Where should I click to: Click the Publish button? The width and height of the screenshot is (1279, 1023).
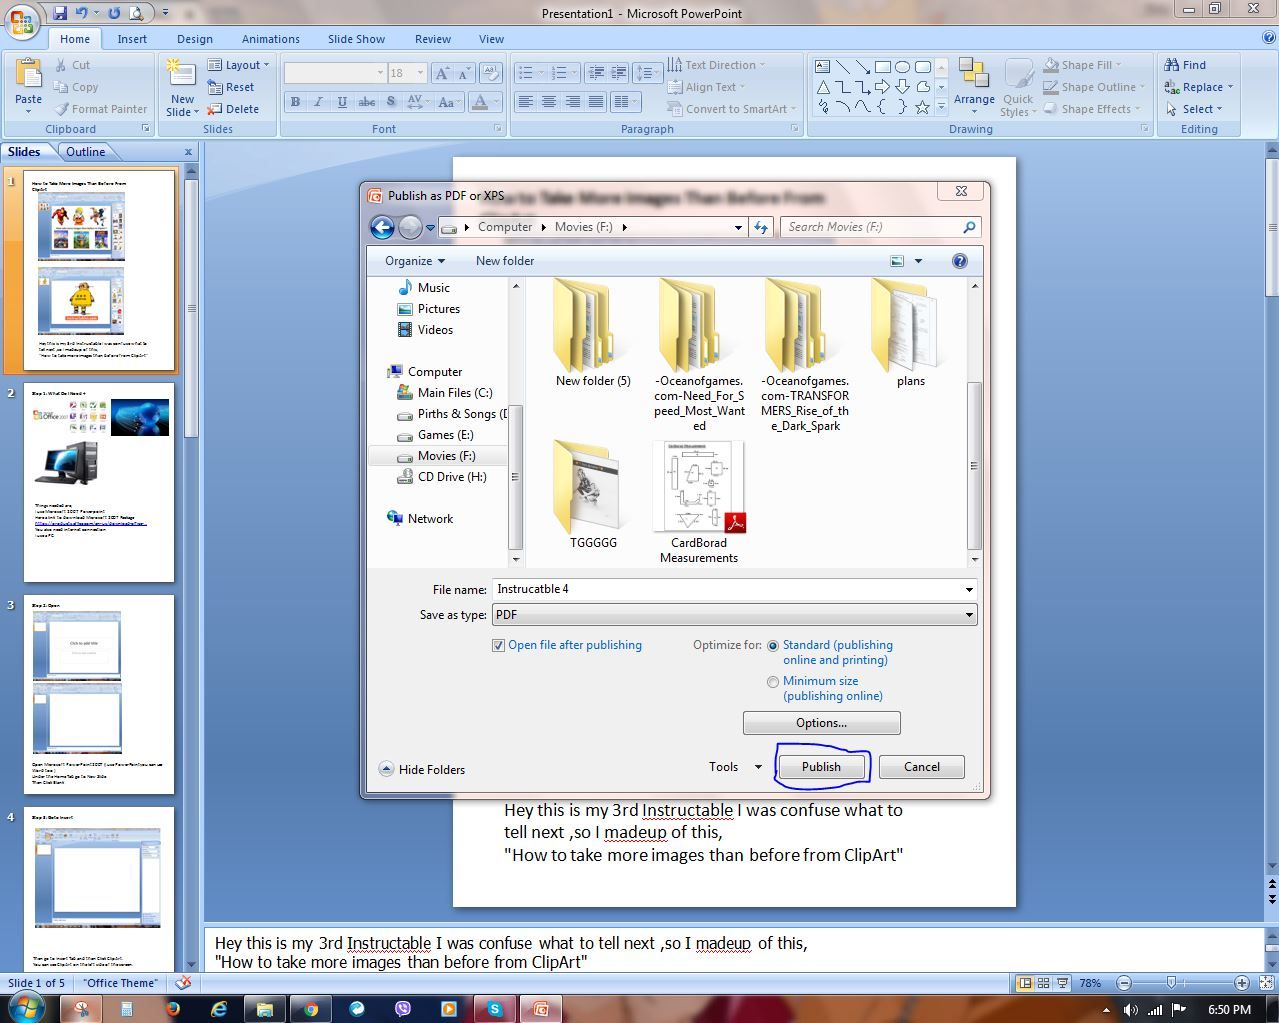click(x=821, y=767)
